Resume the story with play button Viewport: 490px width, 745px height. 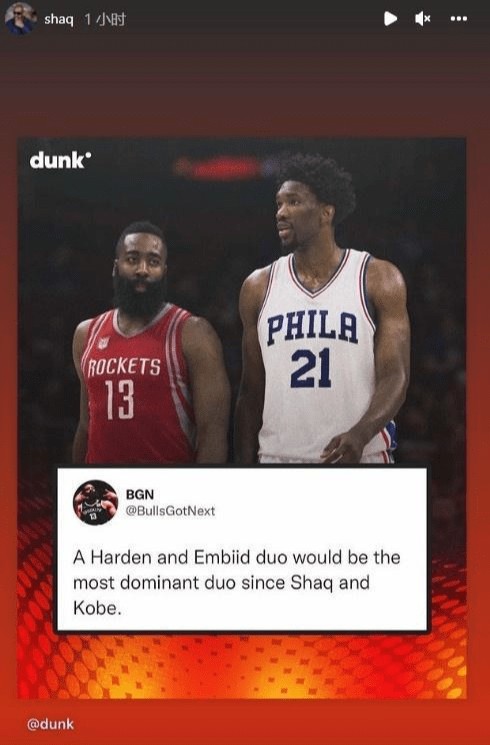tap(390, 19)
